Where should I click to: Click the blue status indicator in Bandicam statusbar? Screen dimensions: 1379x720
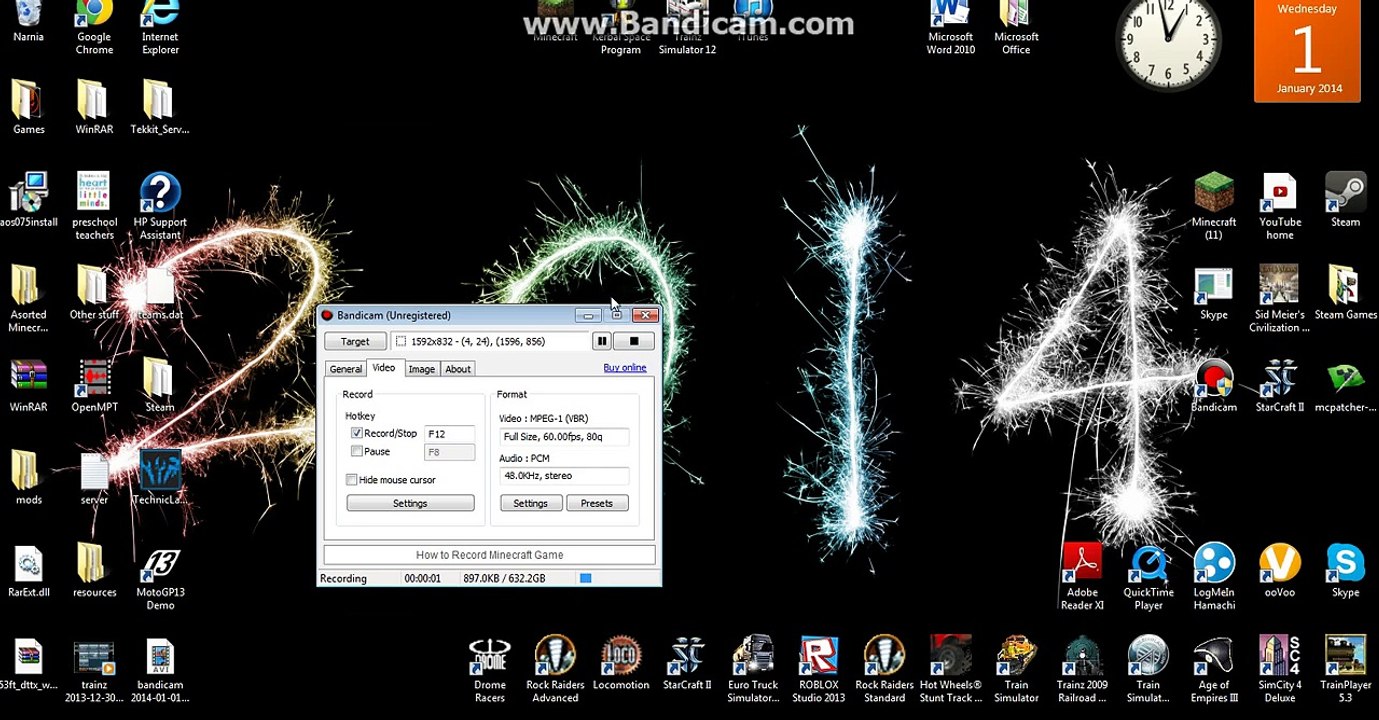click(586, 578)
